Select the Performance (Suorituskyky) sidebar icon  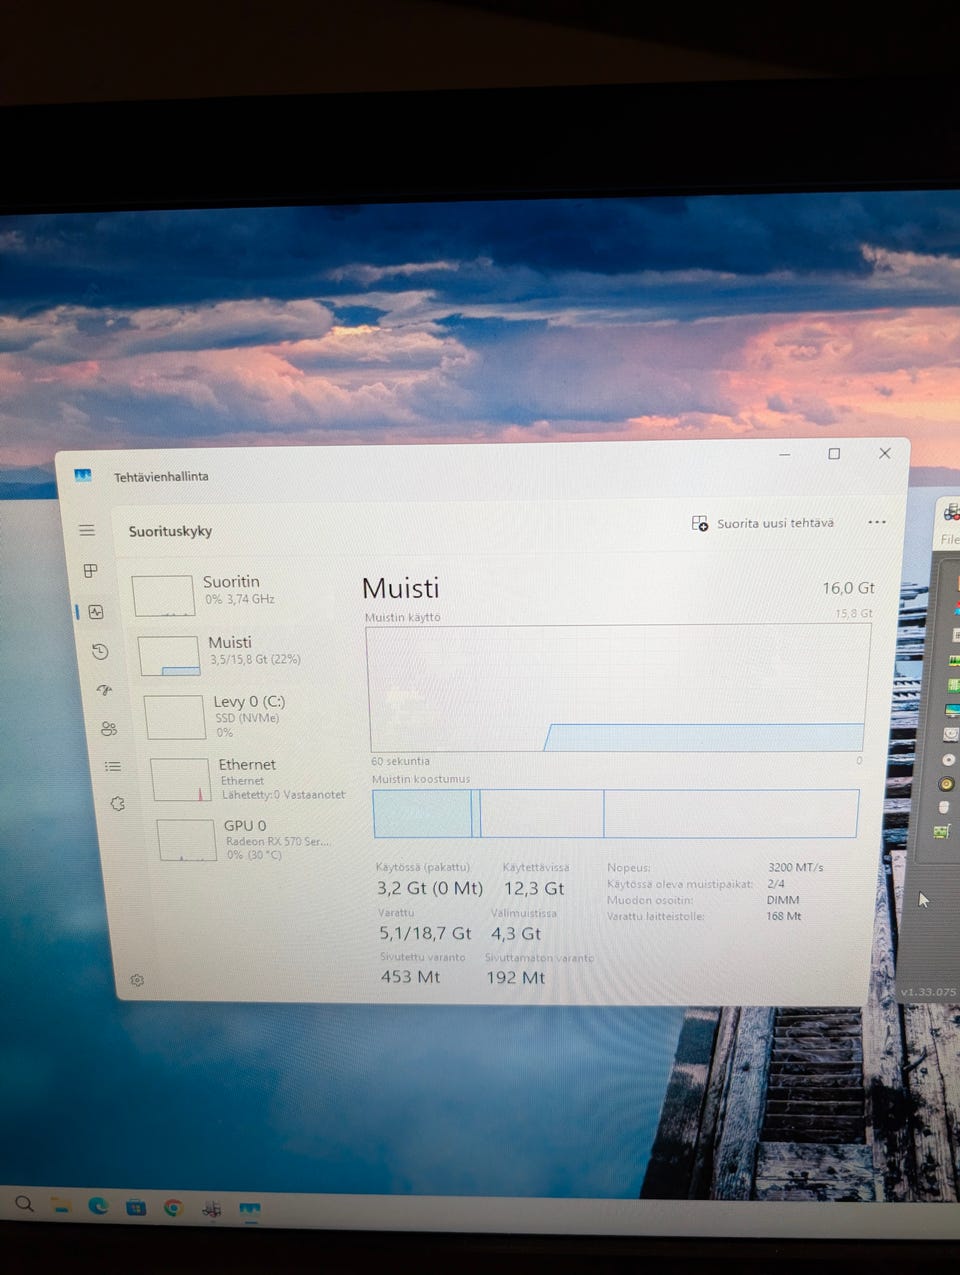click(x=96, y=611)
